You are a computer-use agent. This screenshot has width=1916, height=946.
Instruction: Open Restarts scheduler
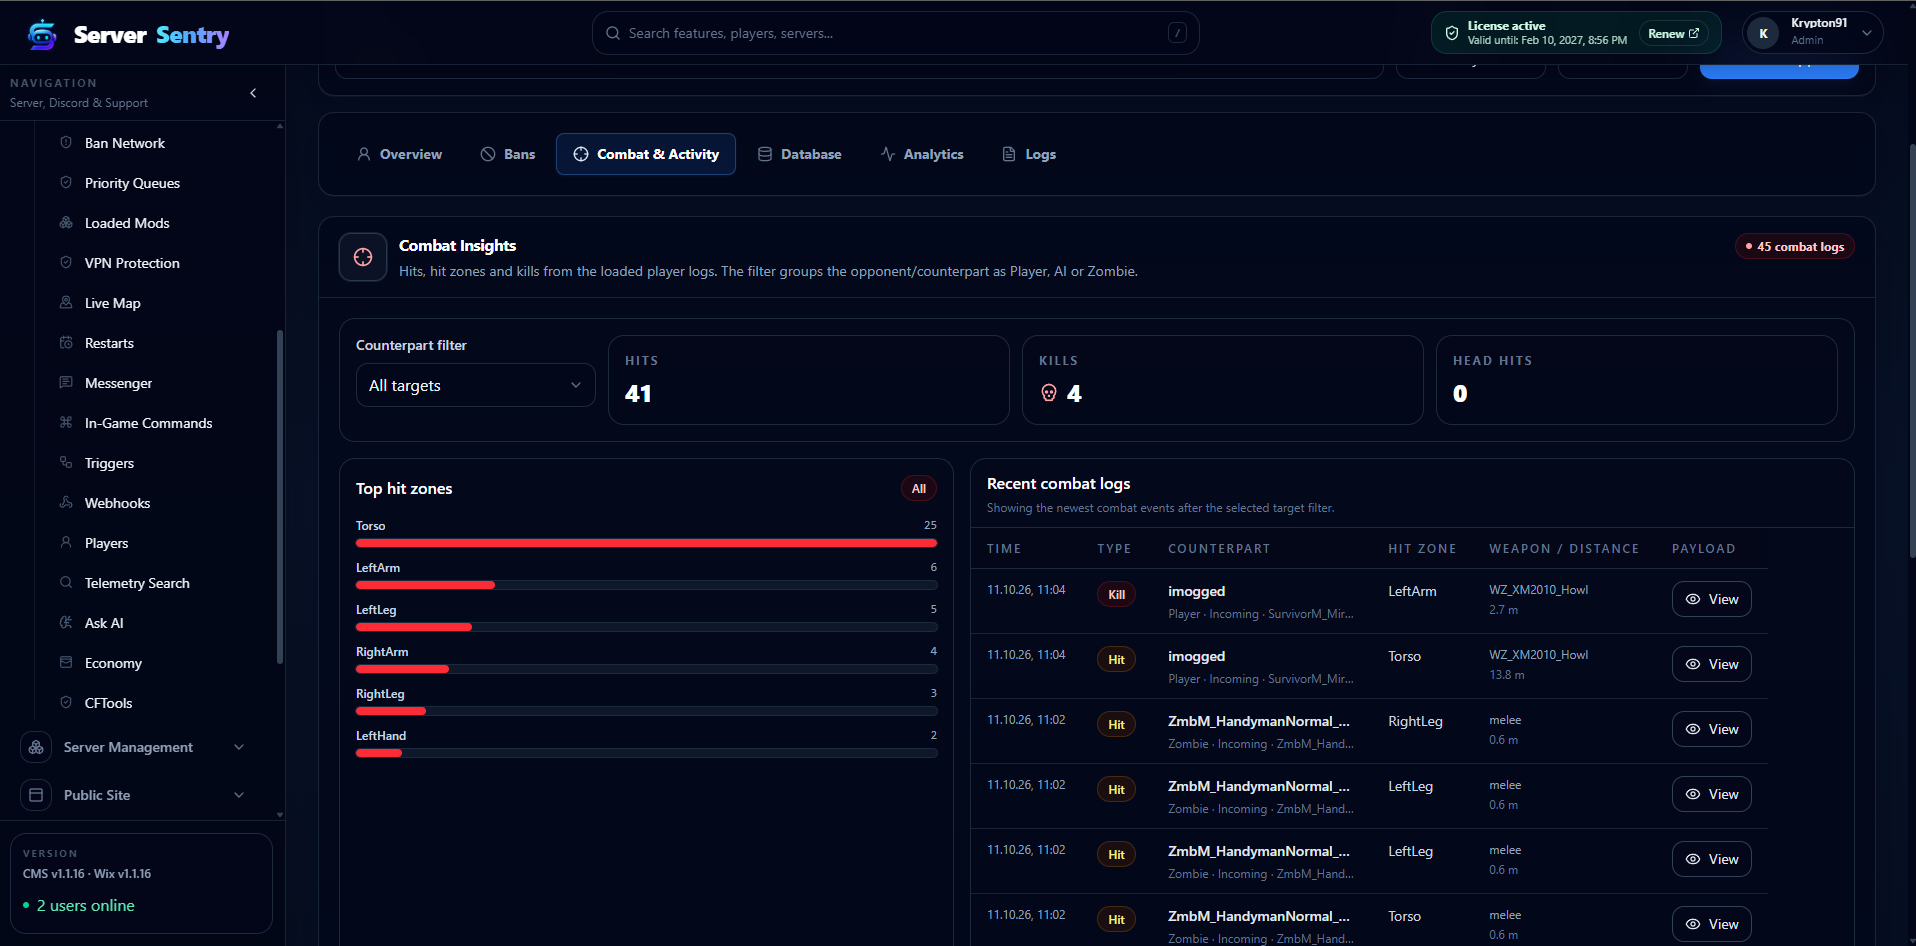point(109,343)
